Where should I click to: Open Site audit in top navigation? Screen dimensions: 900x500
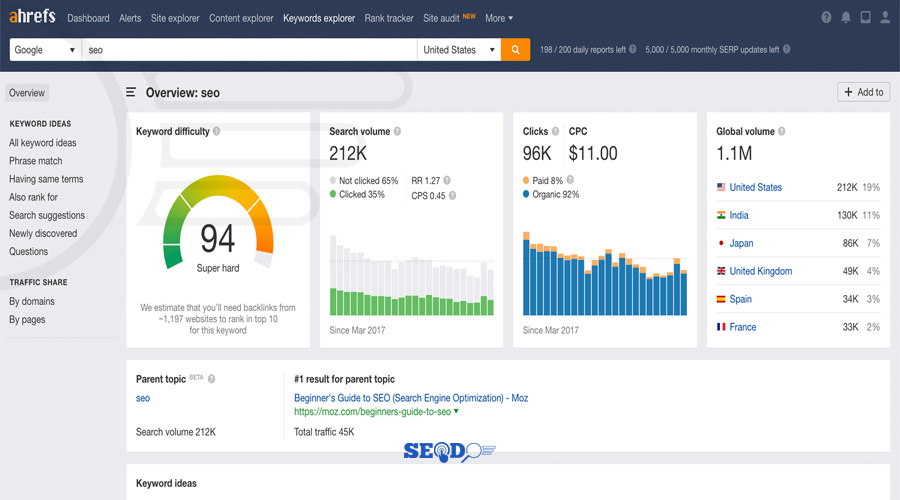[441, 18]
